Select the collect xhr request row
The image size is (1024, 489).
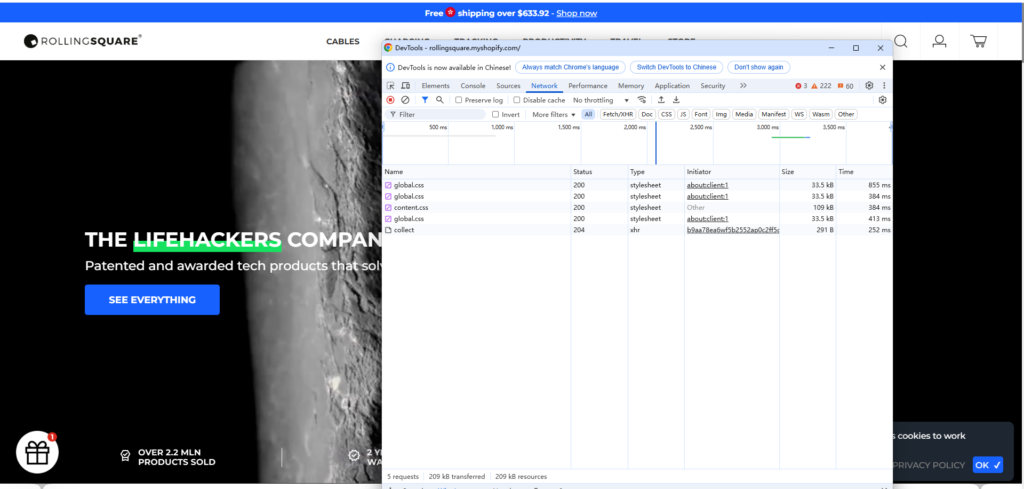point(637,230)
